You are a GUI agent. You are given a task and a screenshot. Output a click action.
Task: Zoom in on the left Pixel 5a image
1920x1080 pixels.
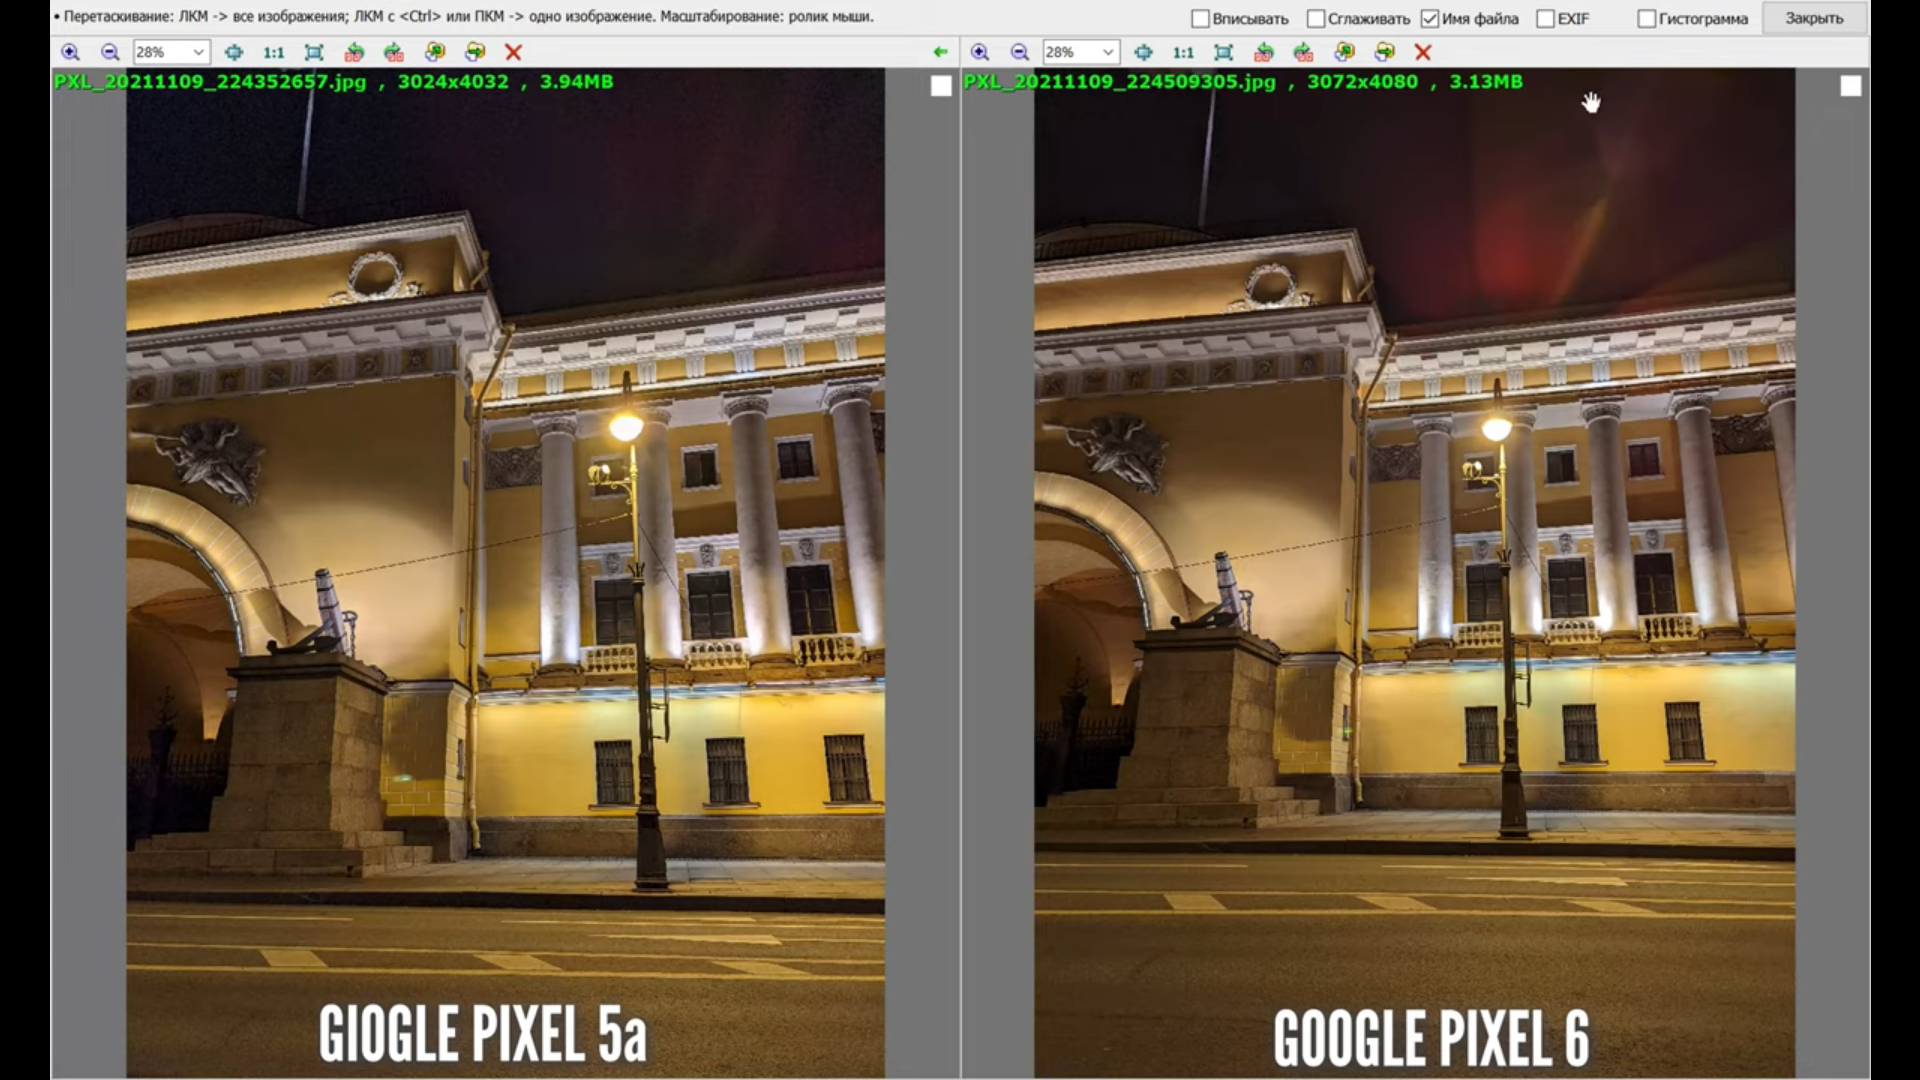(70, 52)
